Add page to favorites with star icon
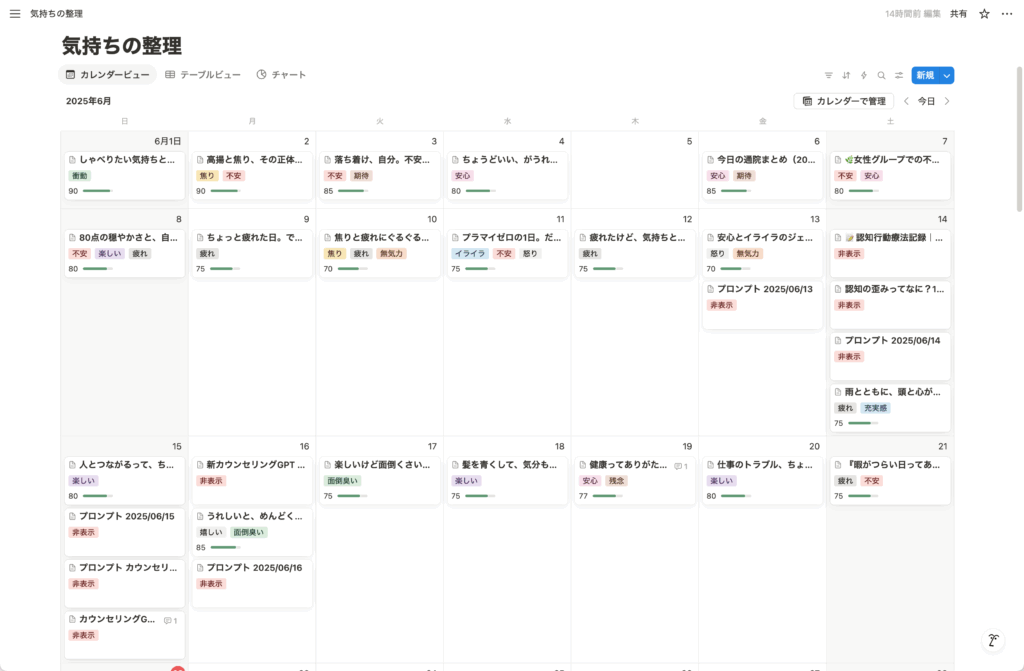Image resolution: width=1024 pixels, height=671 pixels. (984, 14)
